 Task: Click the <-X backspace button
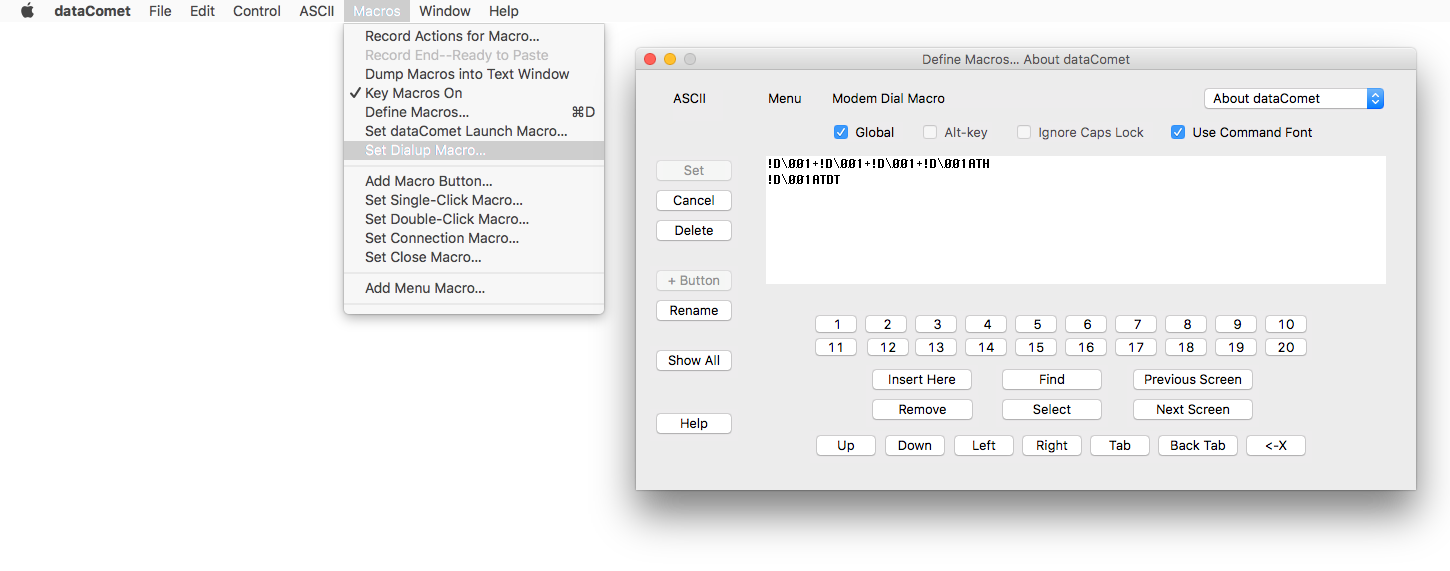1276,445
